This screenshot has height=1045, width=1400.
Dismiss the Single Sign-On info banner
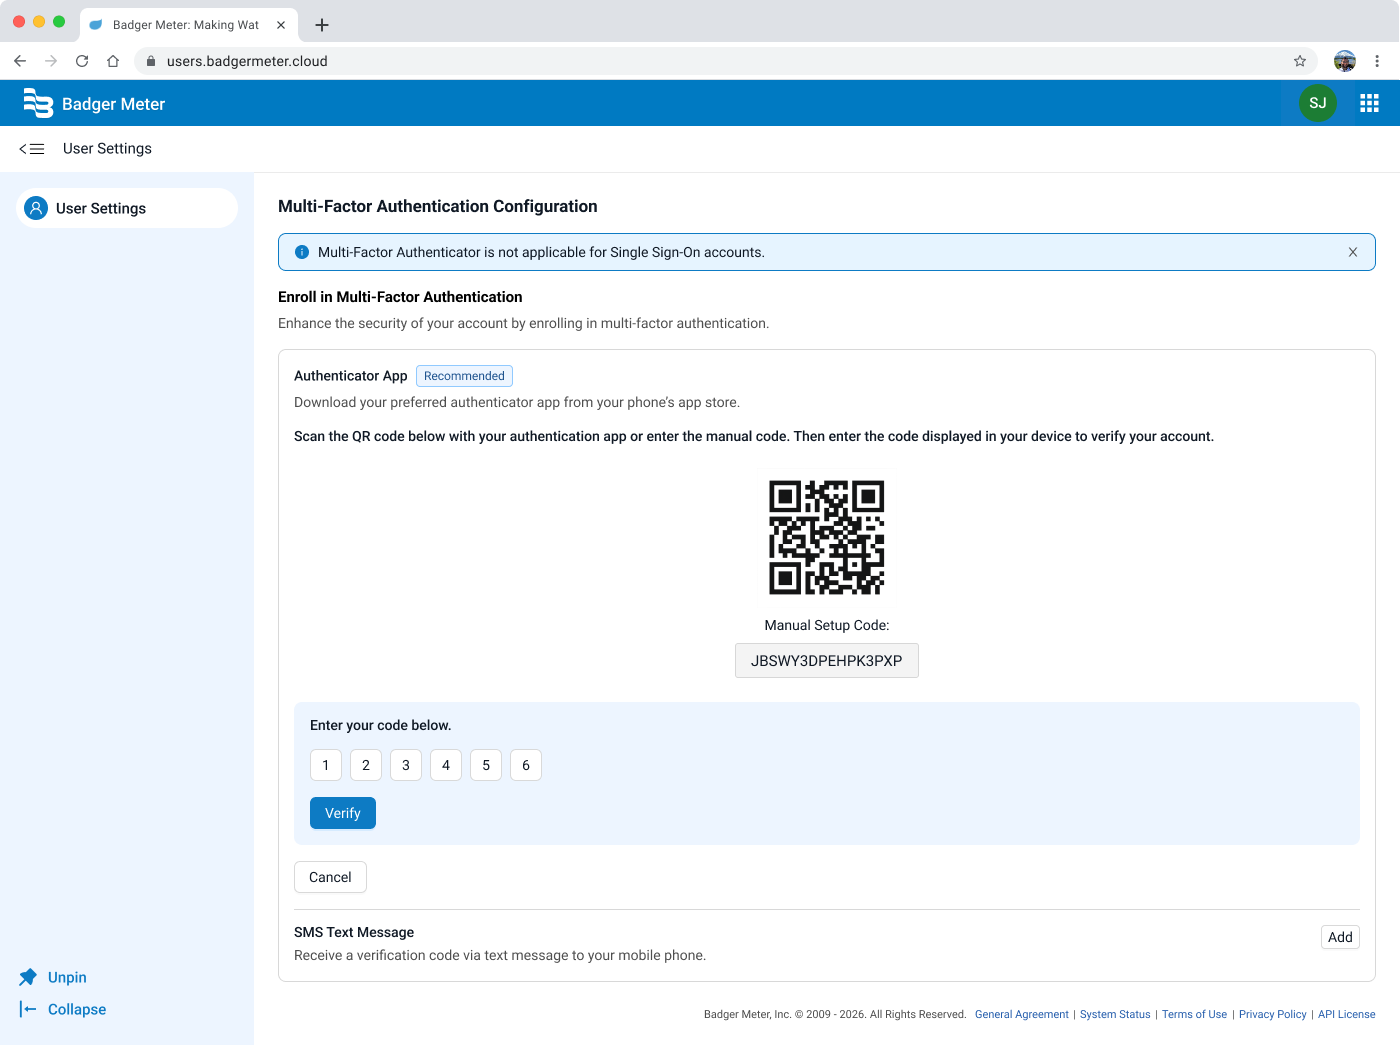(x=1353, y=252)
